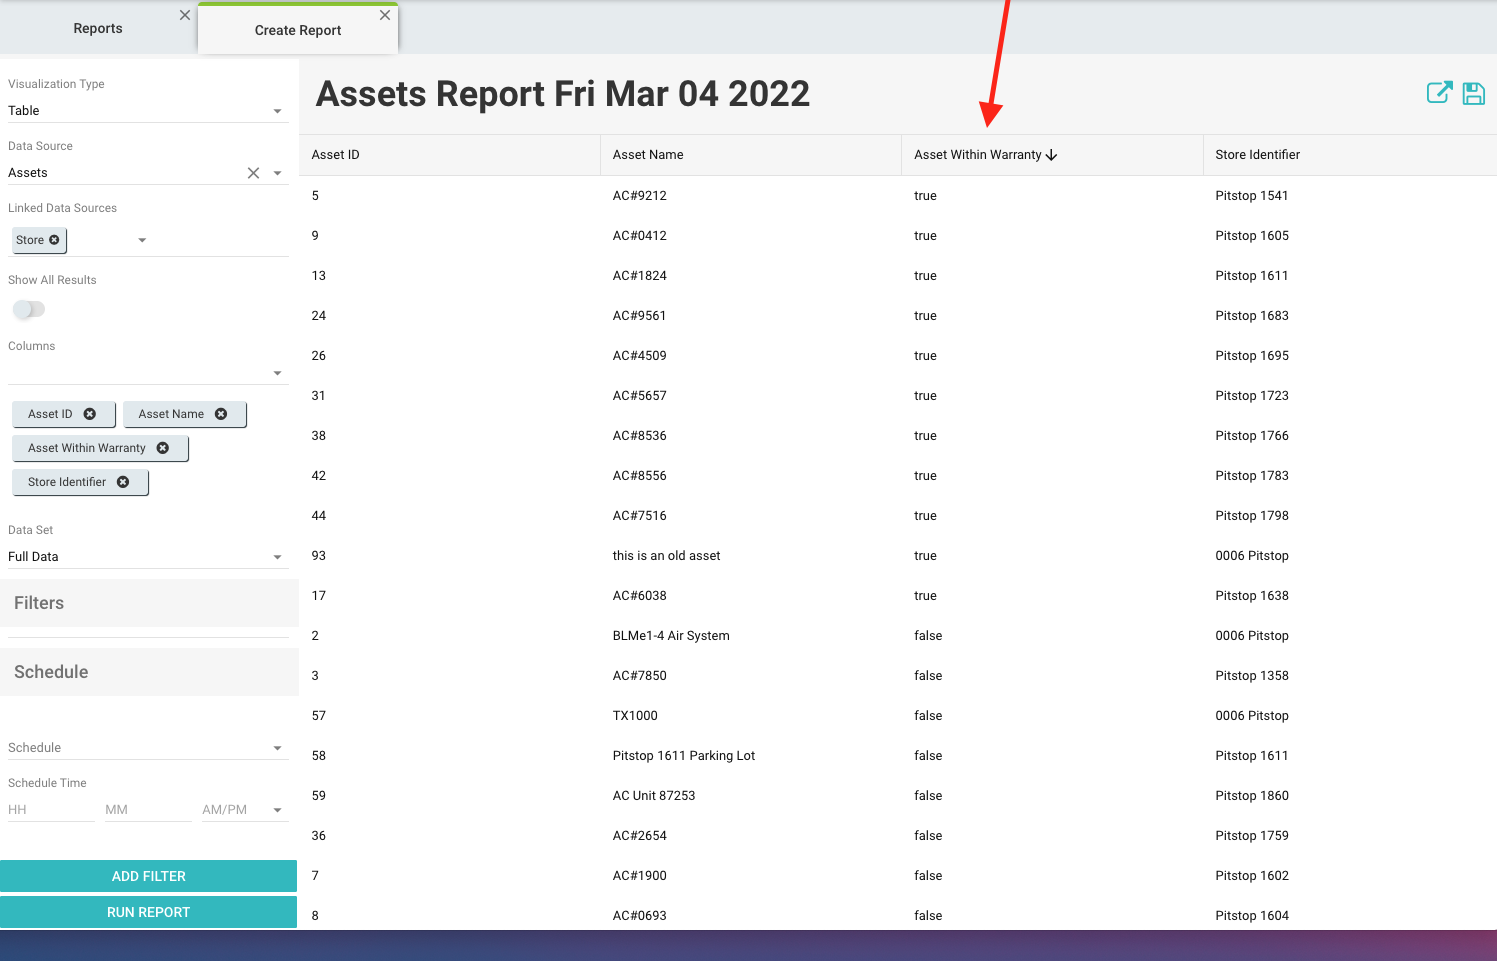
Task: Click the RUN REPORT button
Action: click(x=148, y=912)
